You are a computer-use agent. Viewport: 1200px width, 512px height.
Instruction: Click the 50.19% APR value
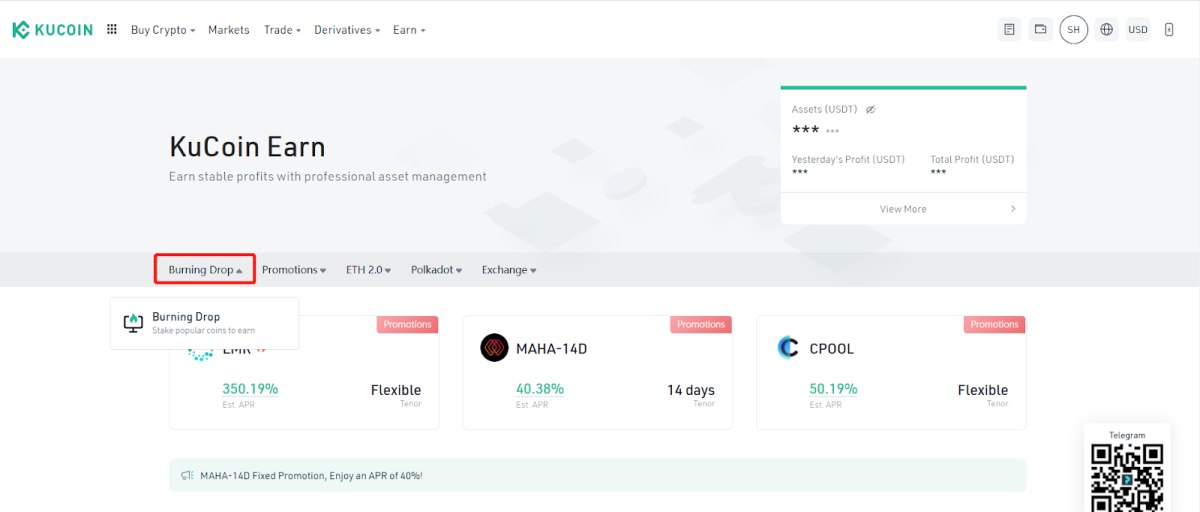click(834, 389)
